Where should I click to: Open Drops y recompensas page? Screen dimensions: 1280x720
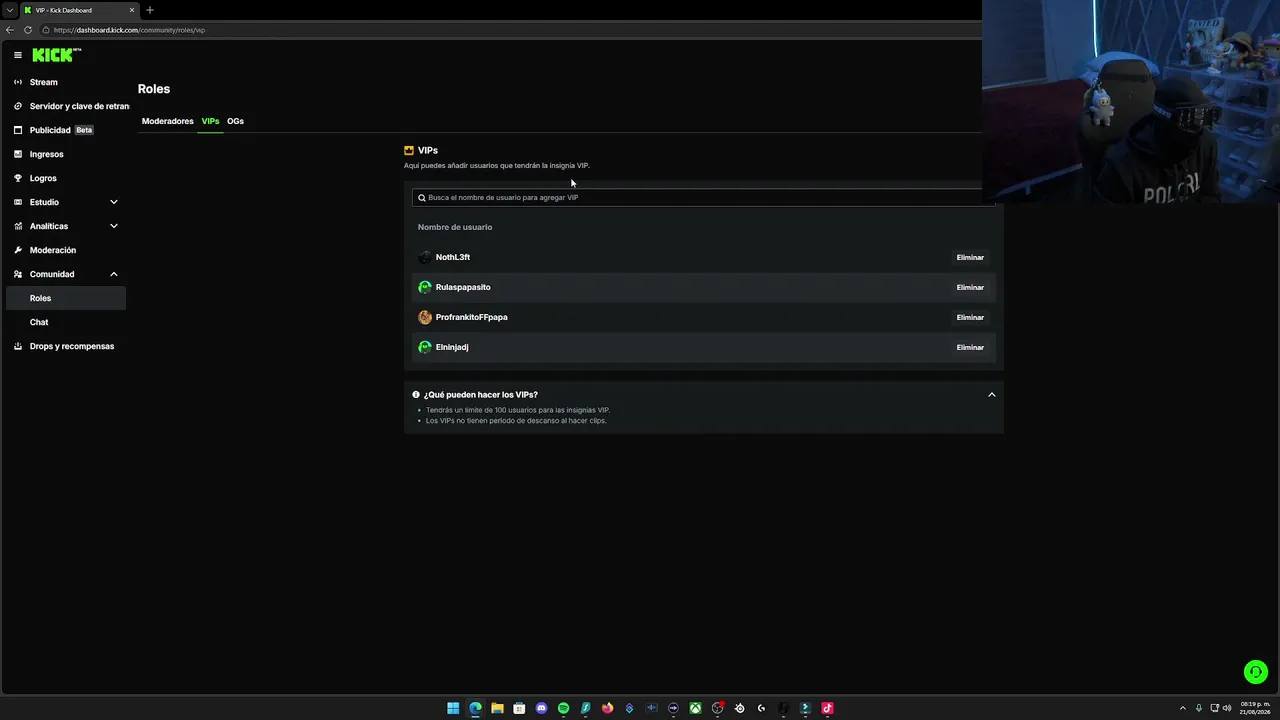click(x=71, y=346)
